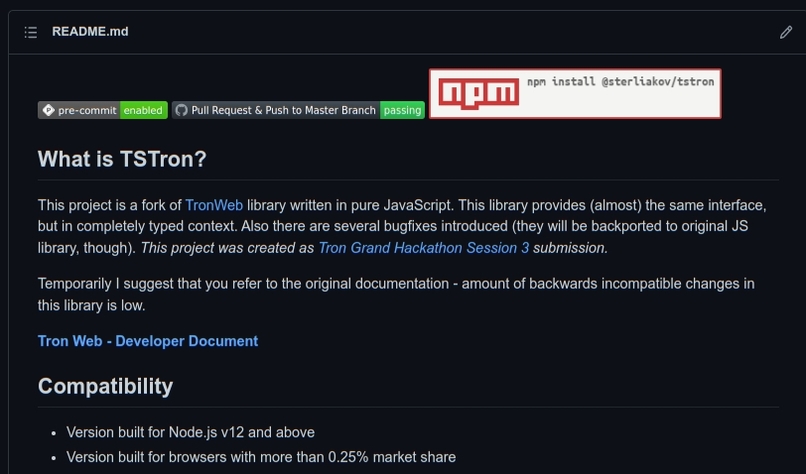Click the pre-commit enabled badge

[103, 110]
